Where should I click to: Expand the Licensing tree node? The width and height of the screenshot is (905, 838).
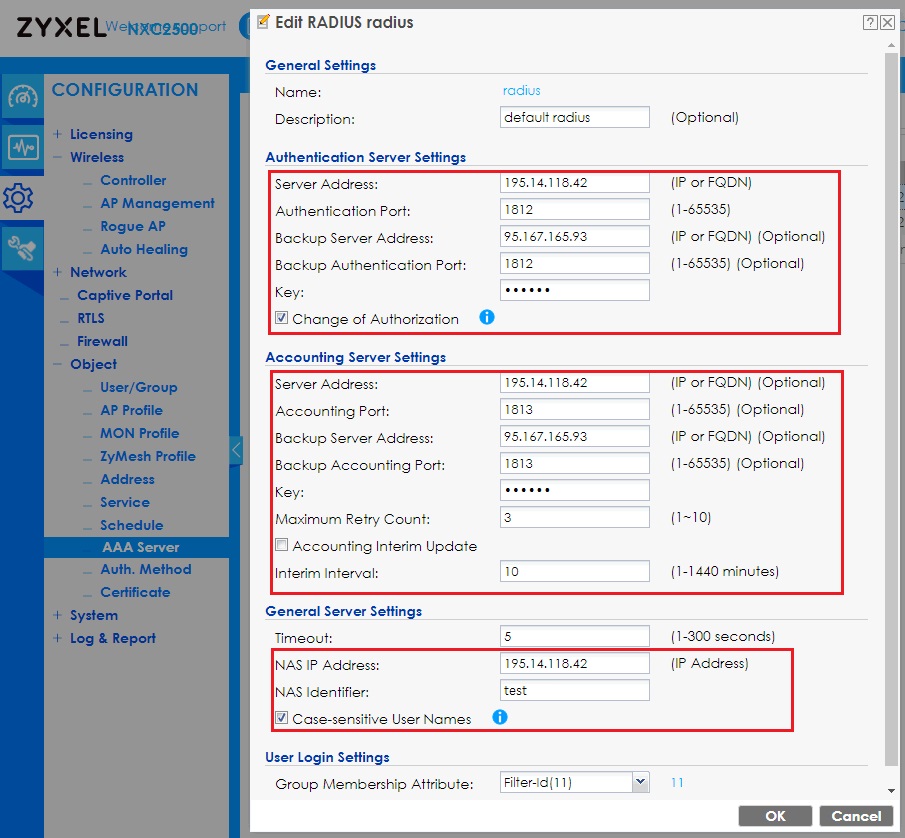point(58,134)
